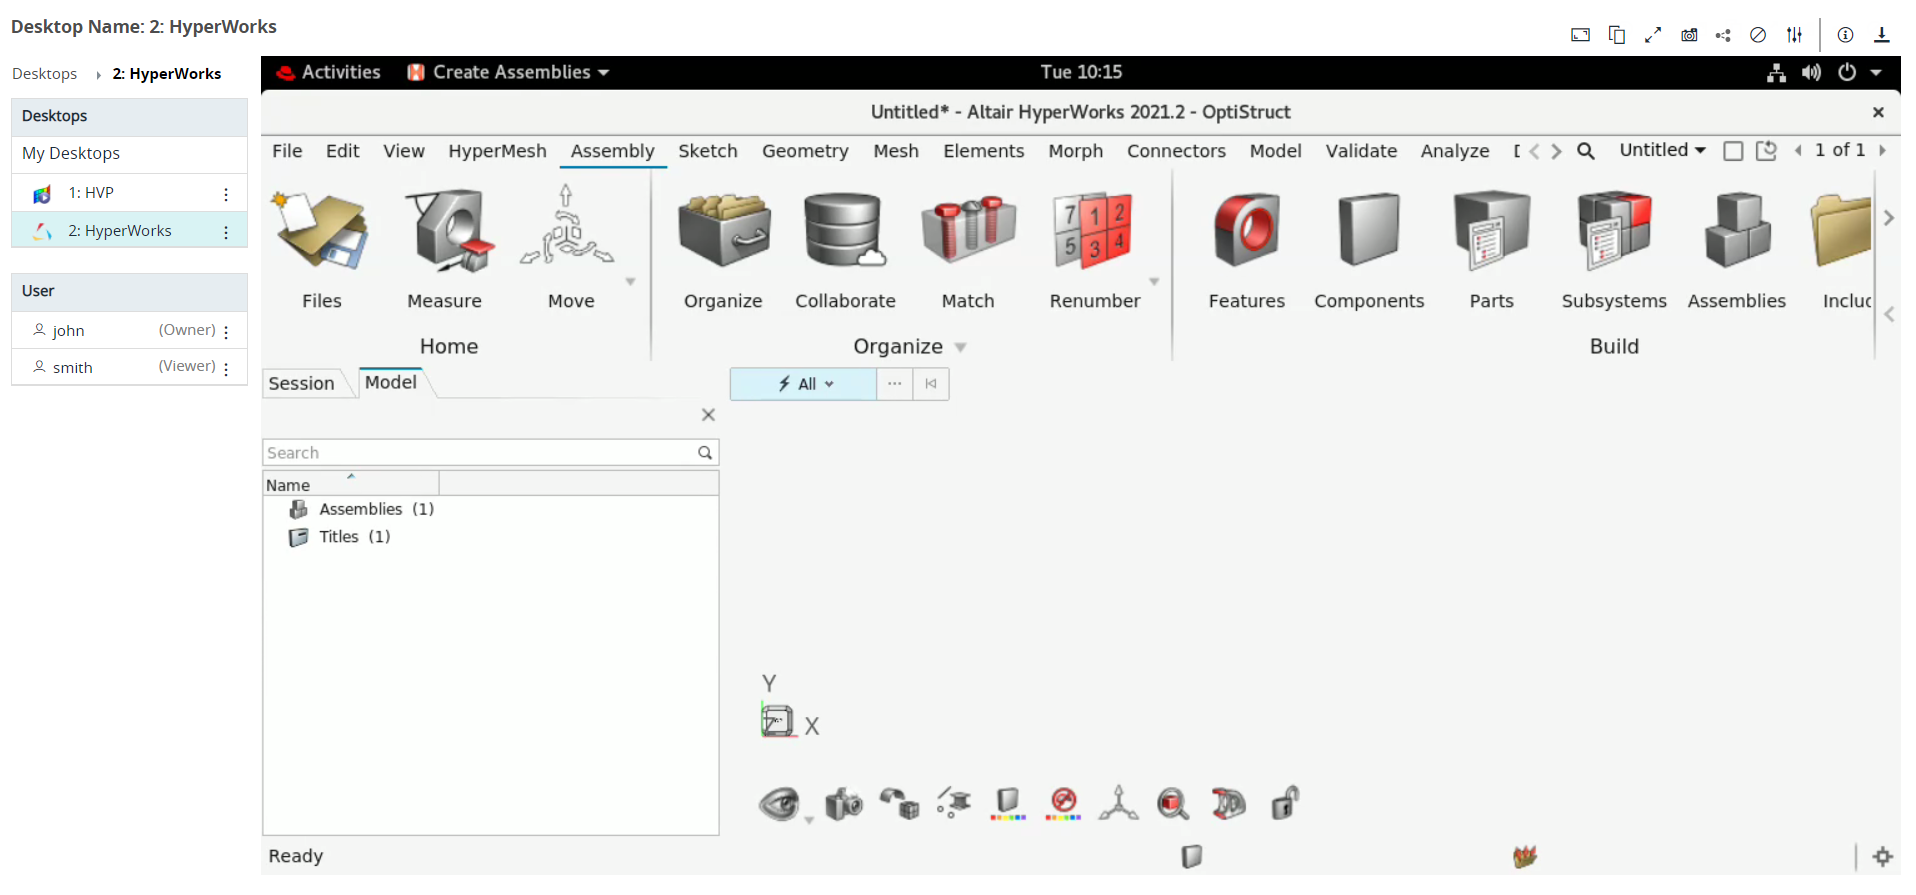Click the ribbon search magnifier icon
The height and width of the screenshot is (895, 1916).
[x=1585, y=151]
